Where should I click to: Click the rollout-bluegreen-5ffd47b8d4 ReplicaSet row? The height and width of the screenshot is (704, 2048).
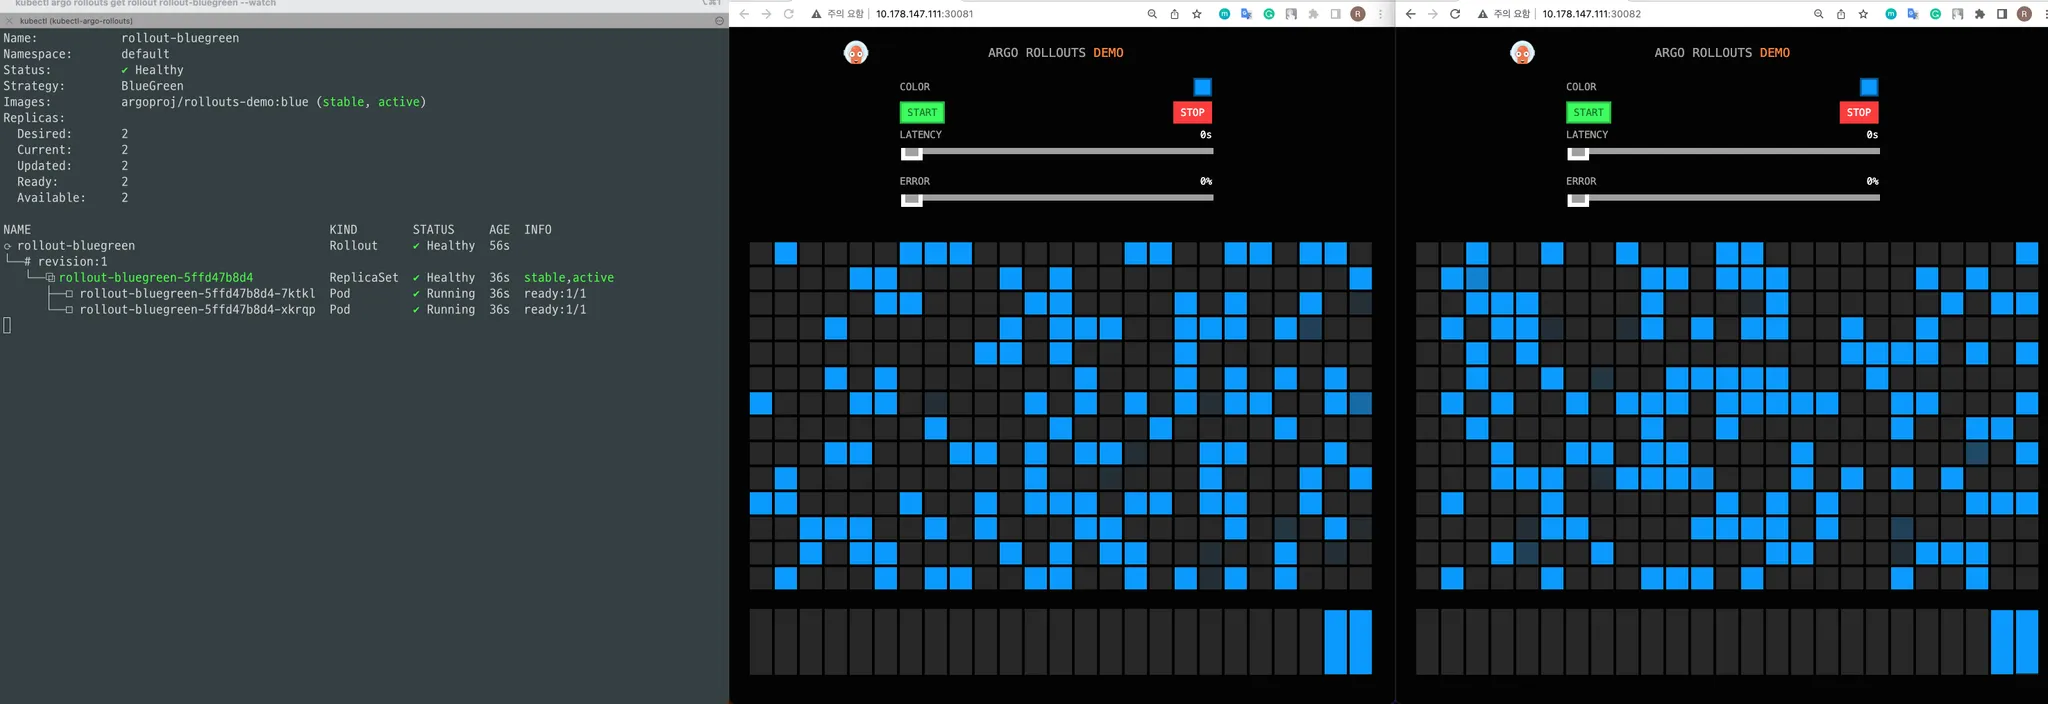[309, 278]
